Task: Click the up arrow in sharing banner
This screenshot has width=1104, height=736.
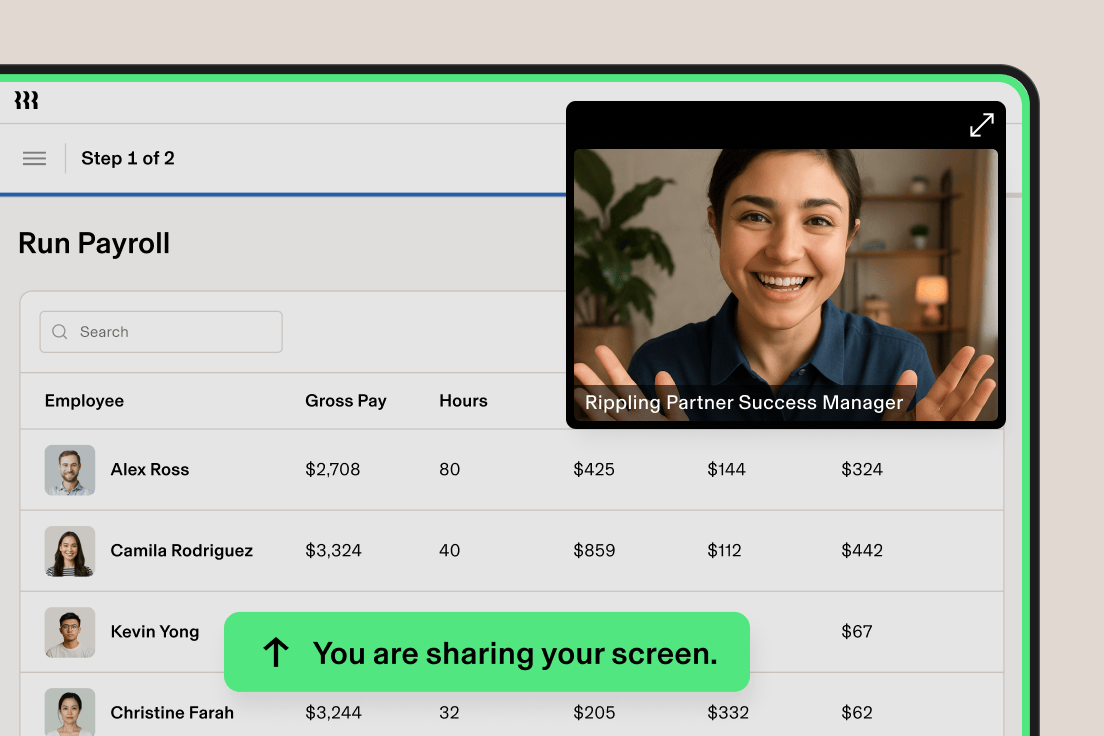Action: (x=276, y=652)
